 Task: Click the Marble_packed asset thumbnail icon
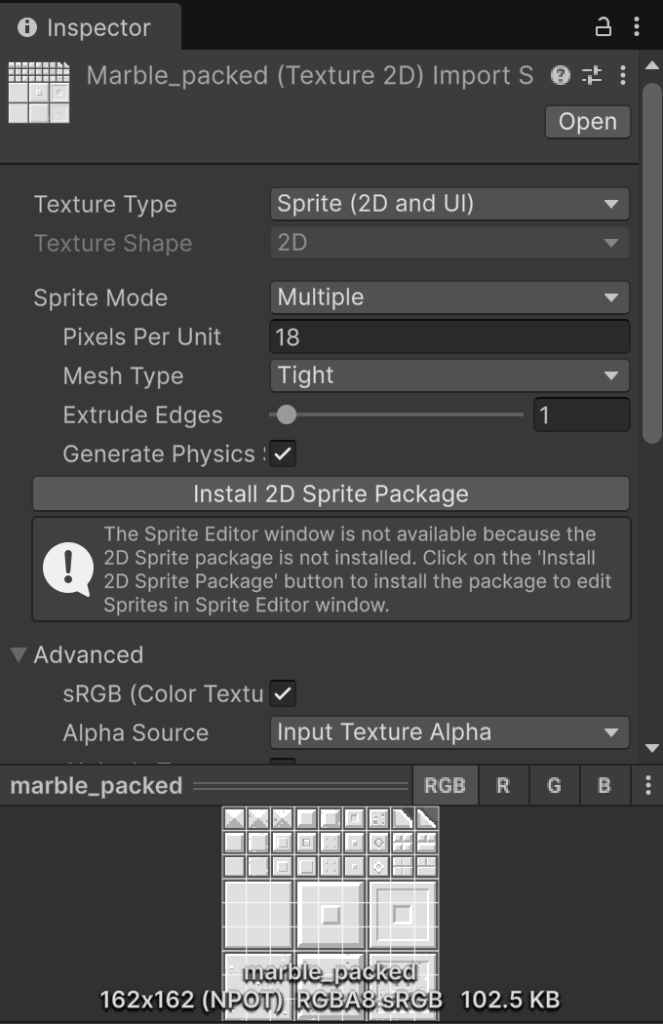point(39,92)
